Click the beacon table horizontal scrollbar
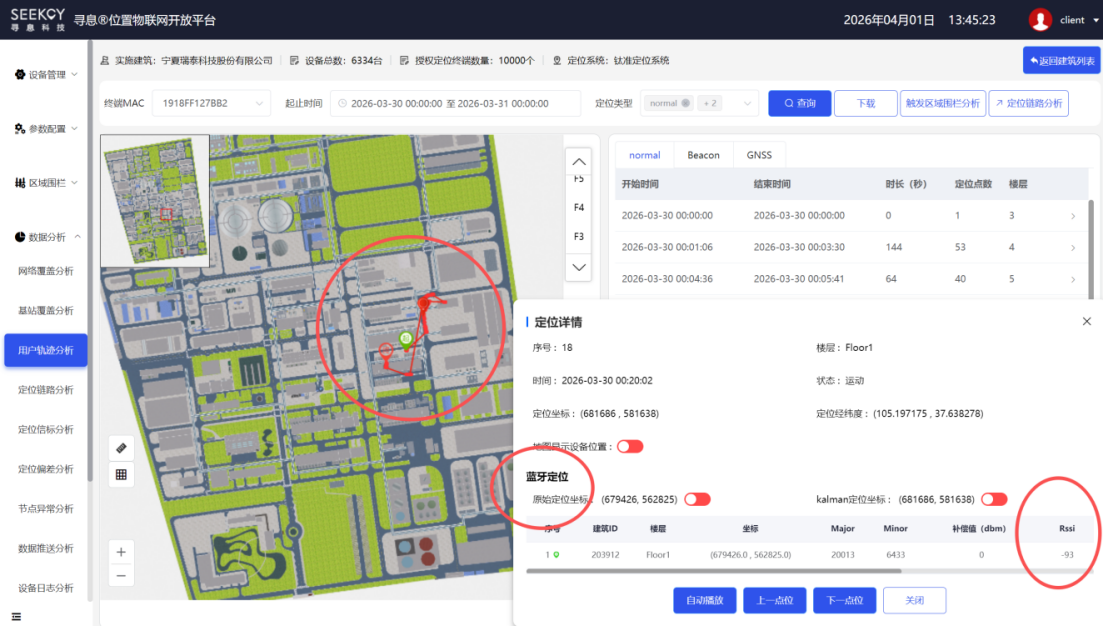1104x626 pixels. (x=714, y=571)
